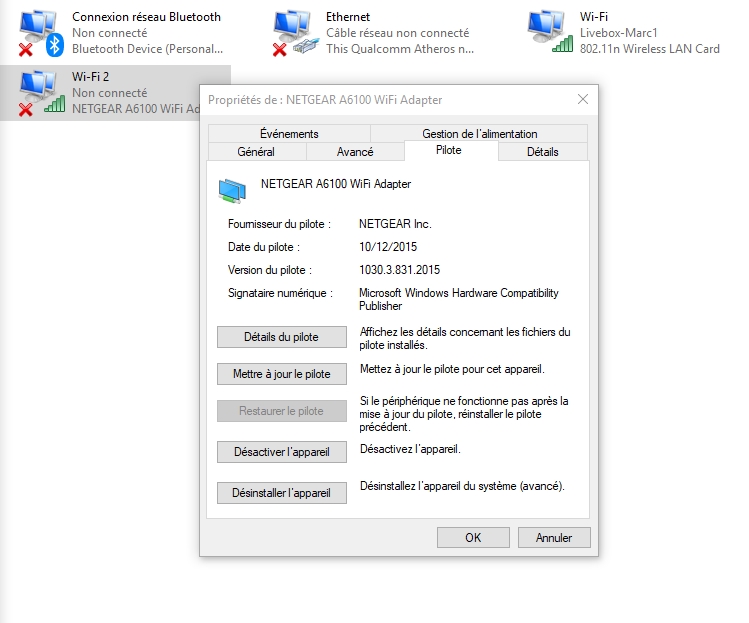
Task: Confirm with the OK button
Action: coord(473,537)
